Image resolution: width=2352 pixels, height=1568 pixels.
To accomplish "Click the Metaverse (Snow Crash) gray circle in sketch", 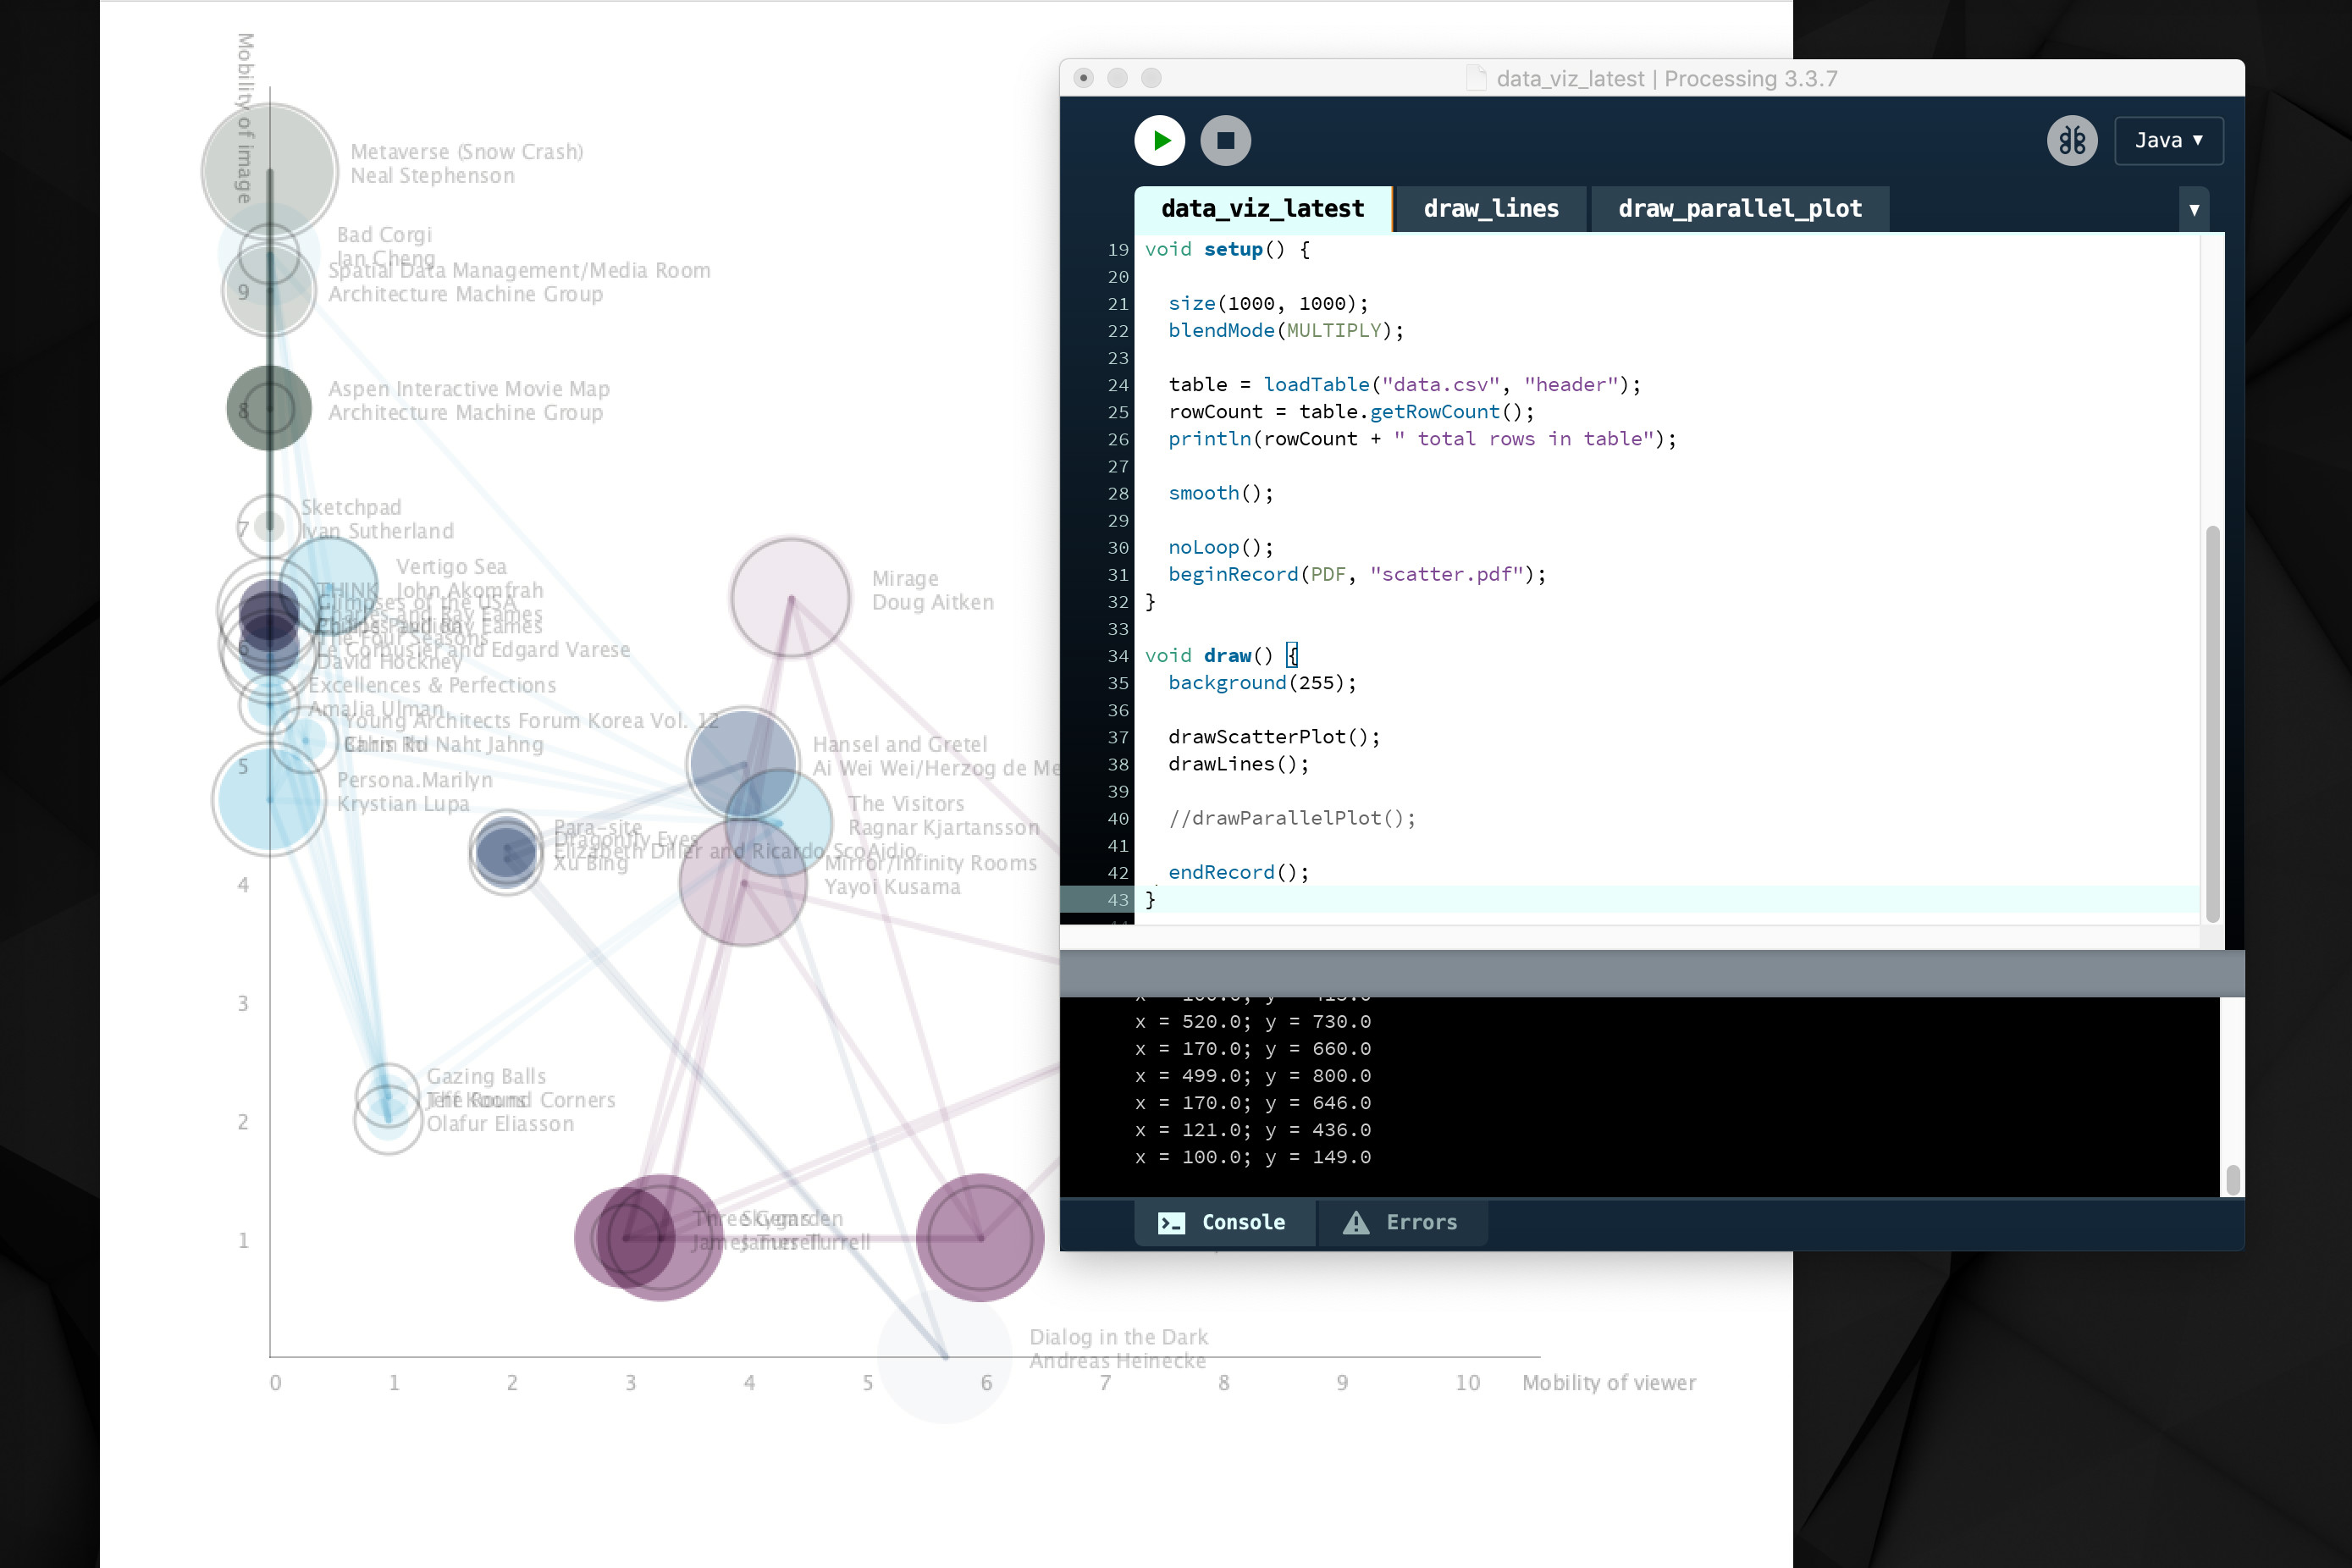I will pos(268,172).
